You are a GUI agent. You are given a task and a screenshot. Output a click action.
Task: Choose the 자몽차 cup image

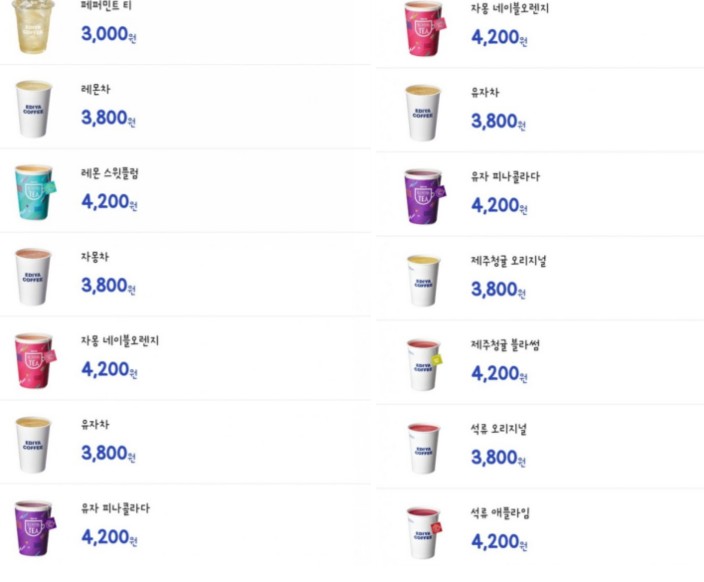click(33, 276)
